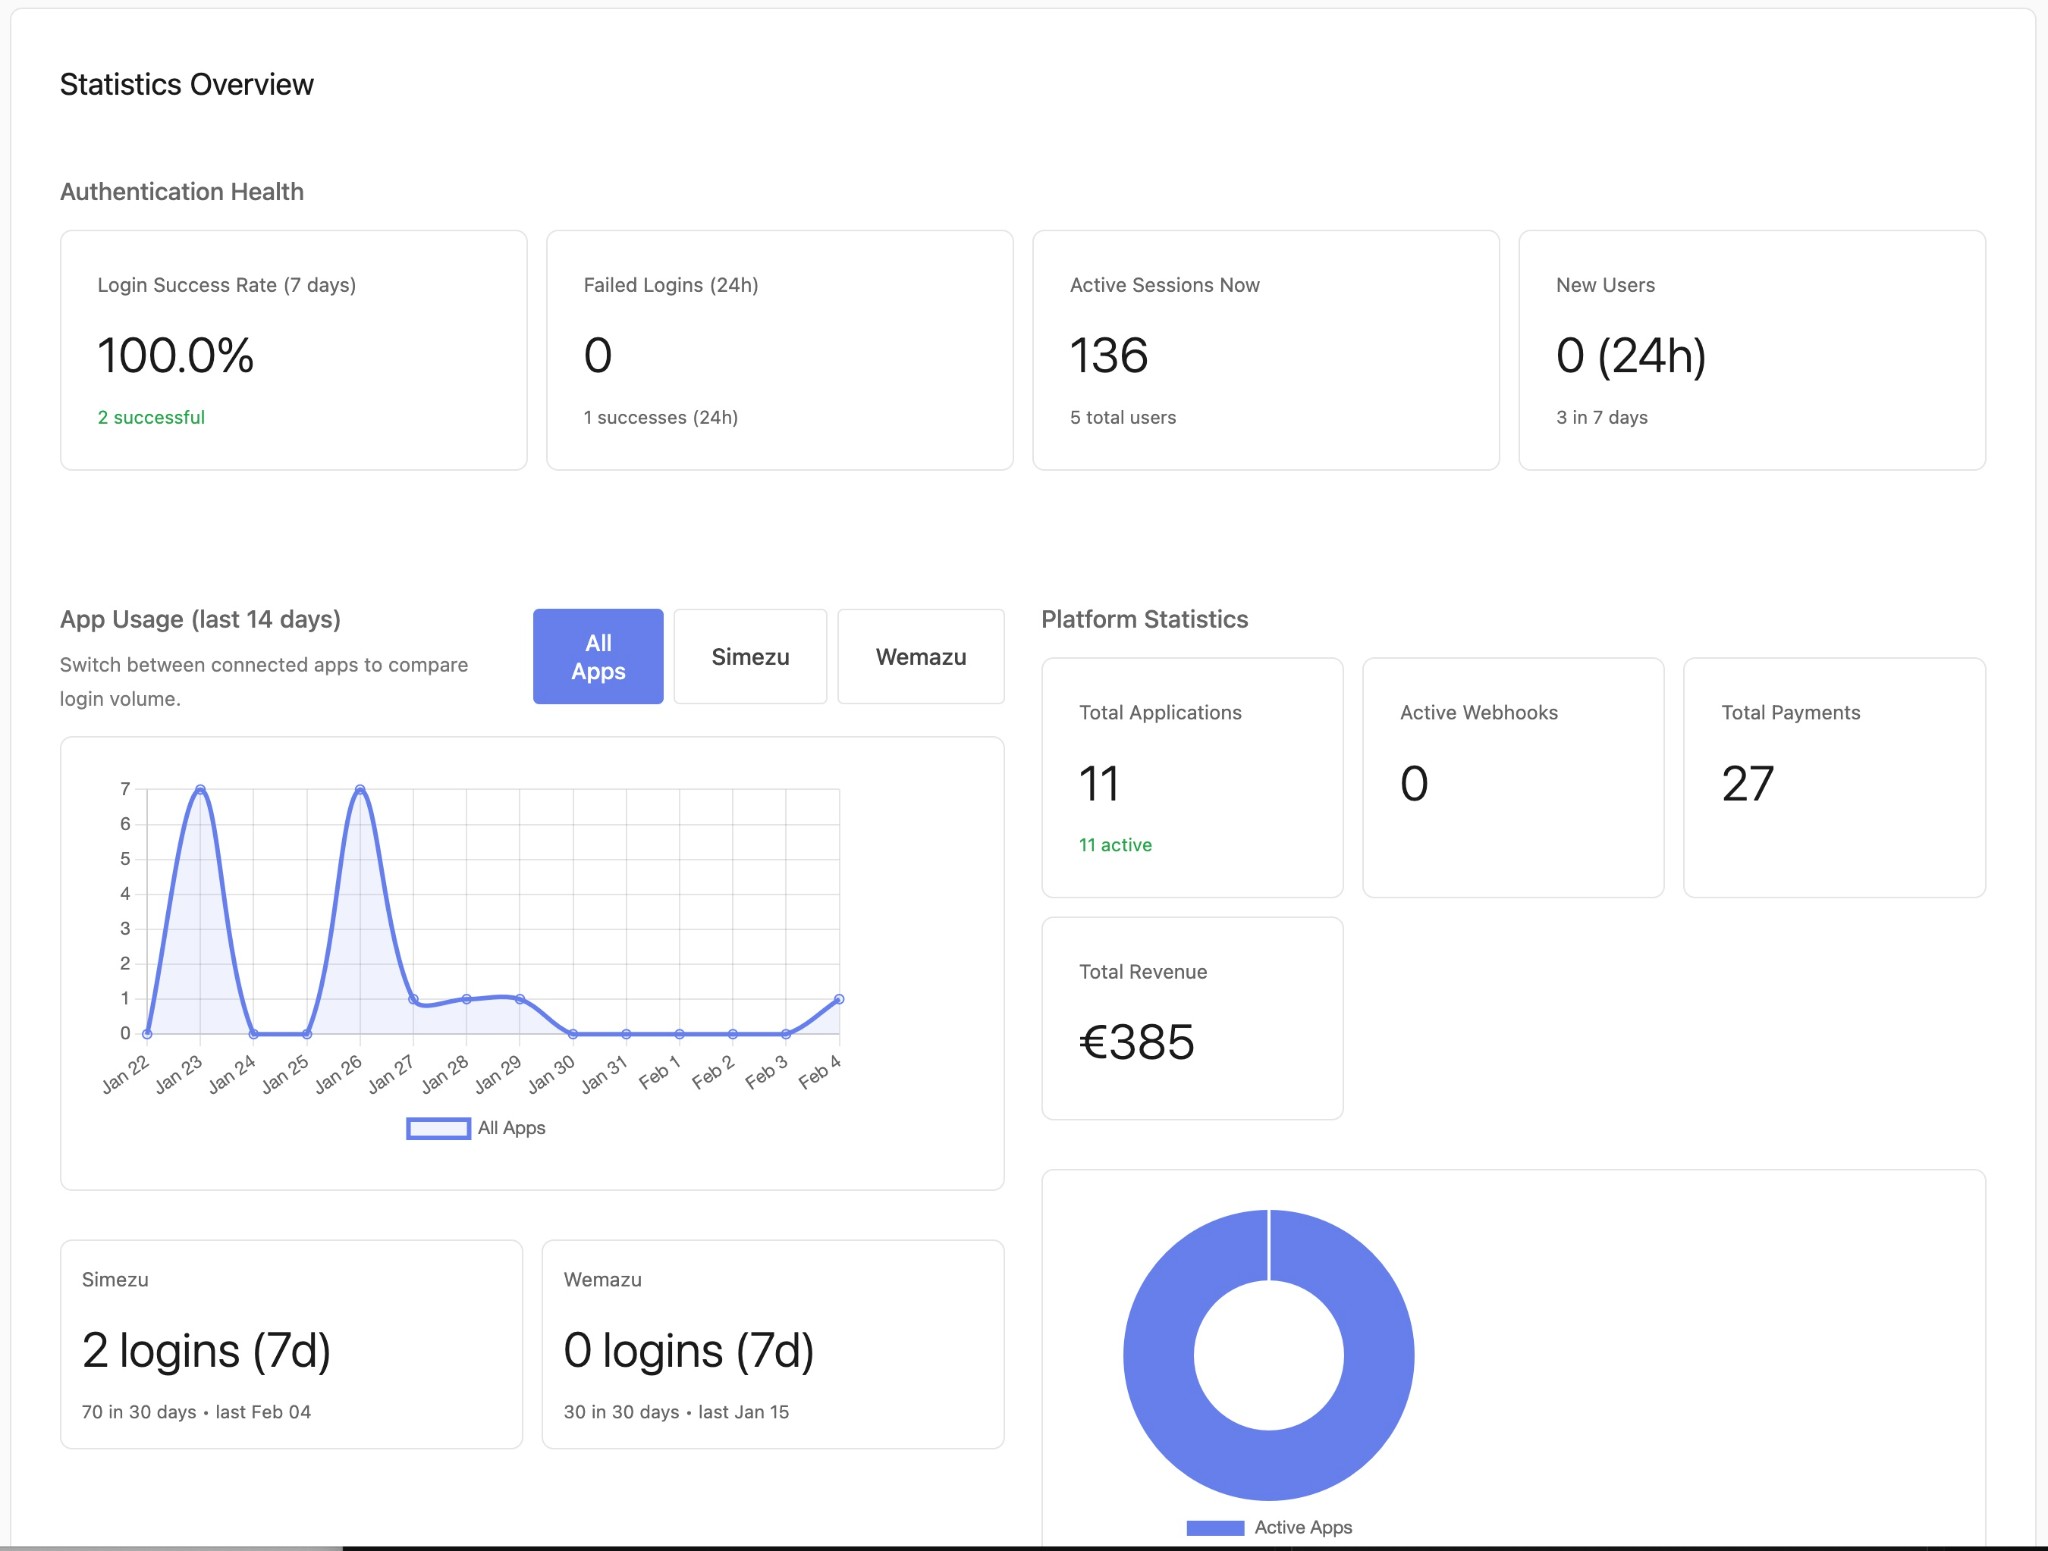This screenshot has width=2048, height=1551.
Task: Open the Active Sessions Now card
Action: (1264, 351)
